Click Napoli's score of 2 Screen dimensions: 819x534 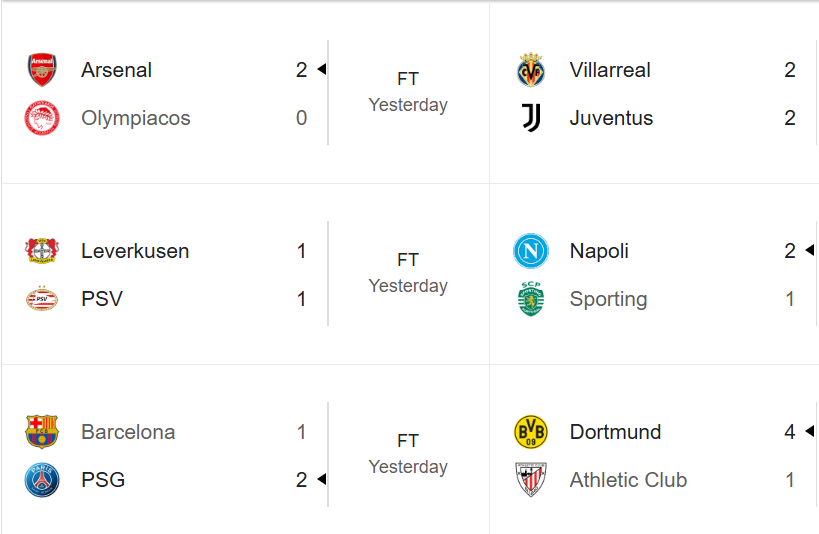790,251
